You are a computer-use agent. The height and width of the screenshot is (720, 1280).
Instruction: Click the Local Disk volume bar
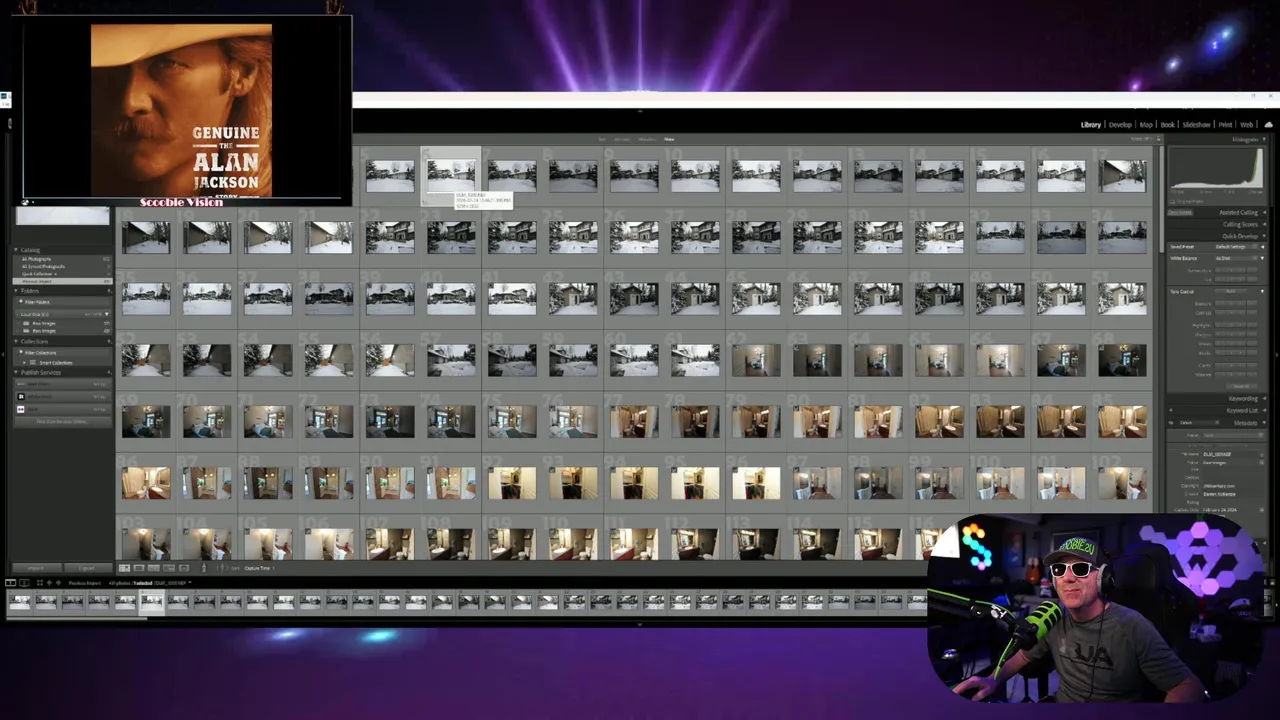(x=62, y=314)
